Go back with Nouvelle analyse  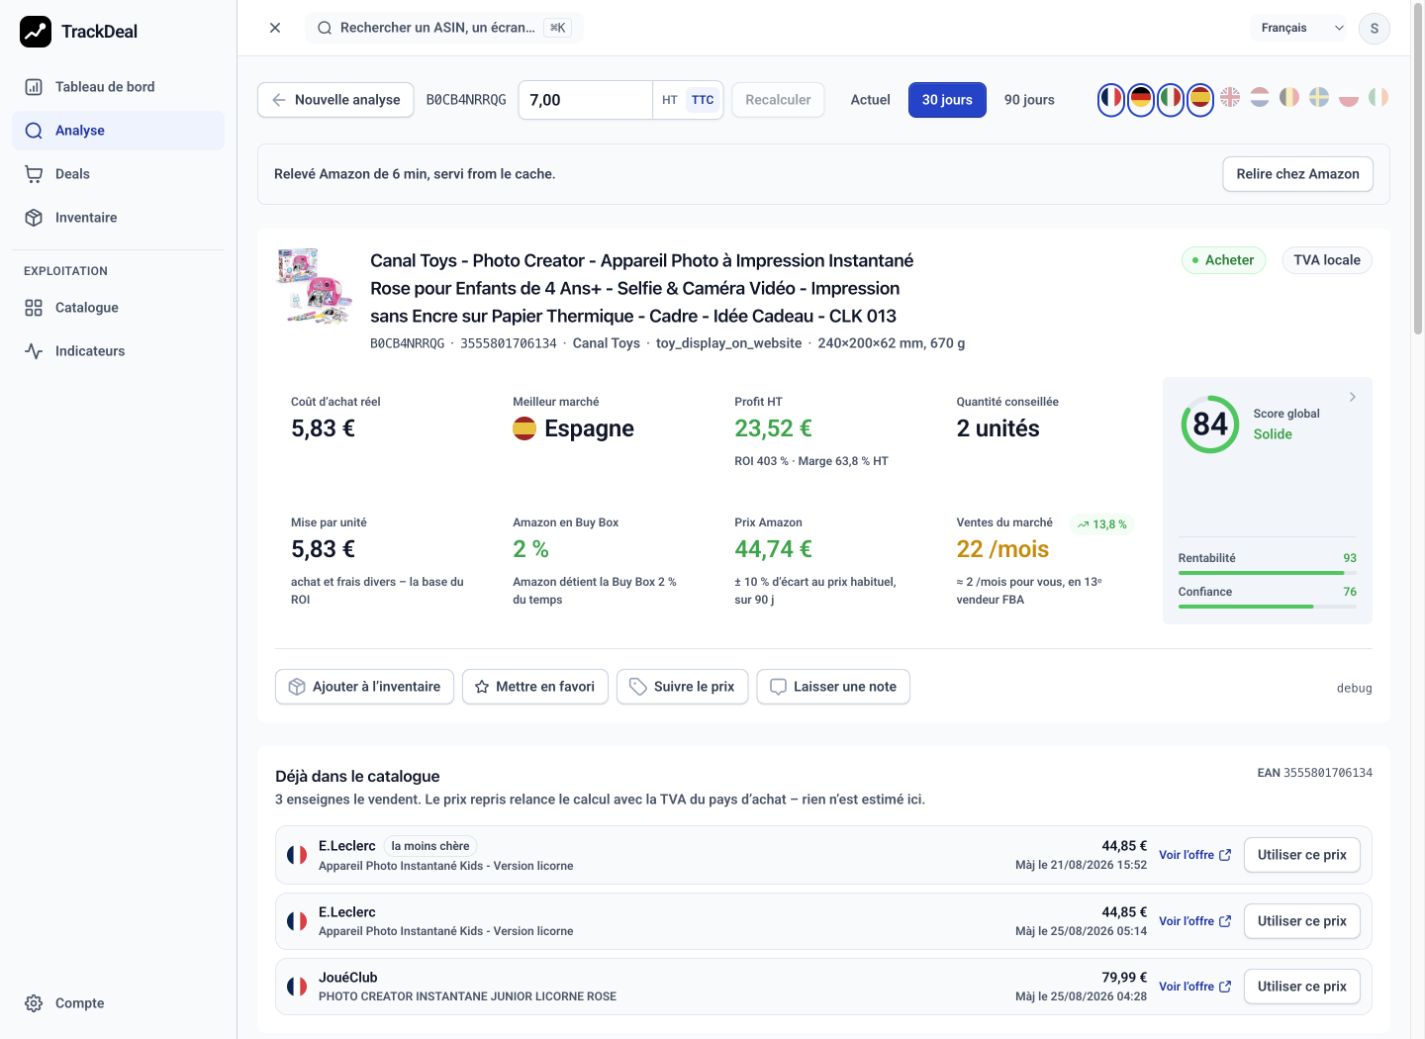tap(335, 100)
